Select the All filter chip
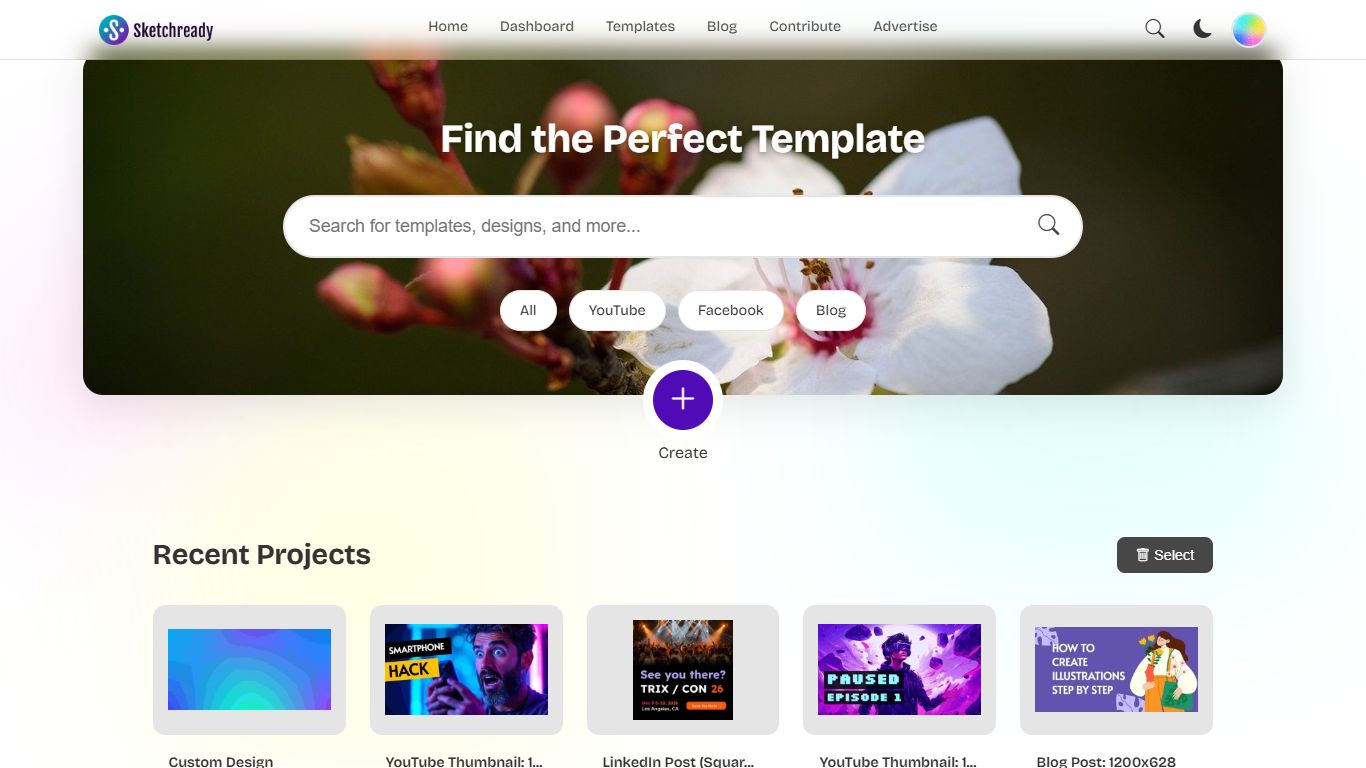 pos(528,310)
